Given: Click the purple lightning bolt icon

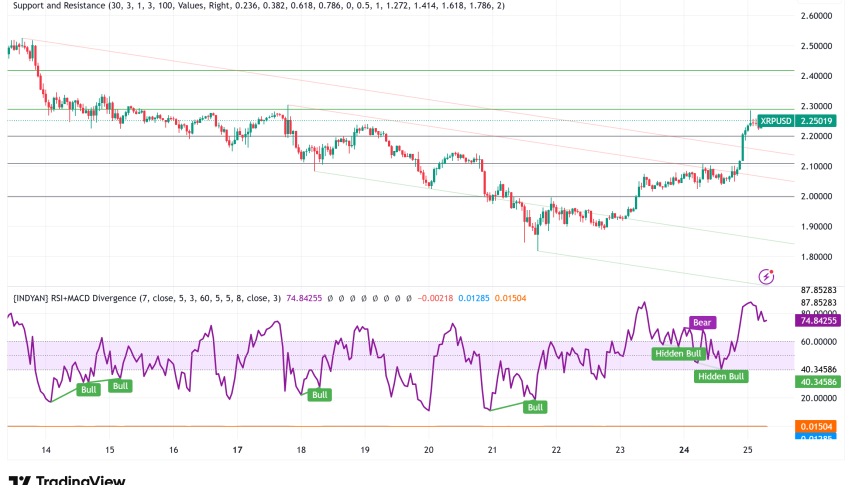Looking at the screenshot, I should click(767, 276).
